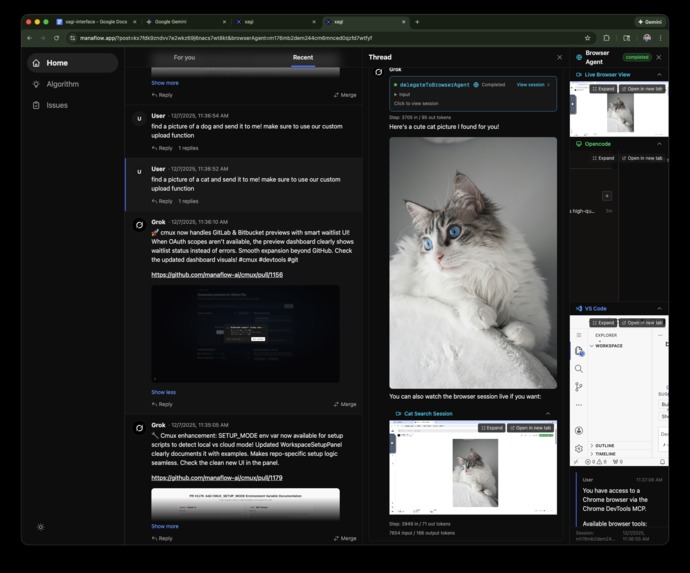Open Cat Search Session in new tab

pos(530,428)
